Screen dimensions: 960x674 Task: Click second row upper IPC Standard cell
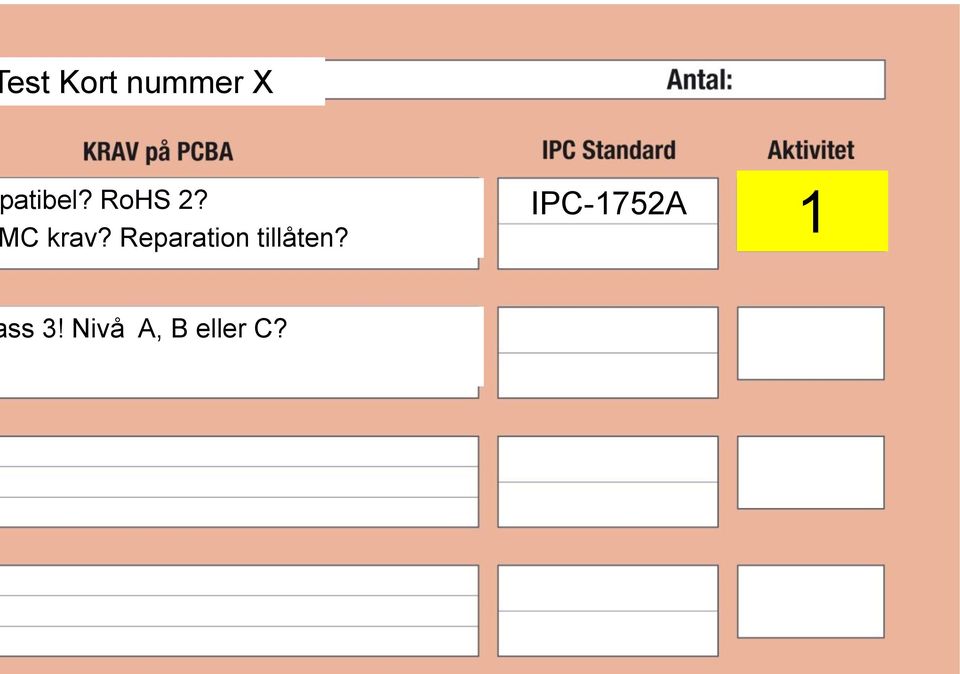point(607,330)
